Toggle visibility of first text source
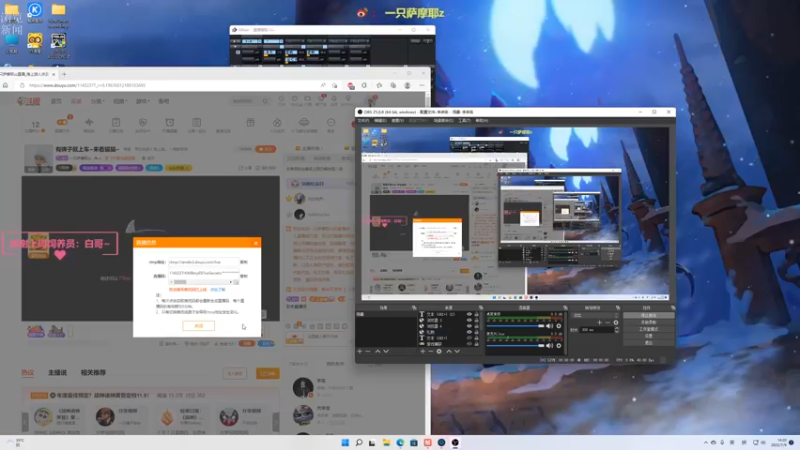 pos(469,314)
